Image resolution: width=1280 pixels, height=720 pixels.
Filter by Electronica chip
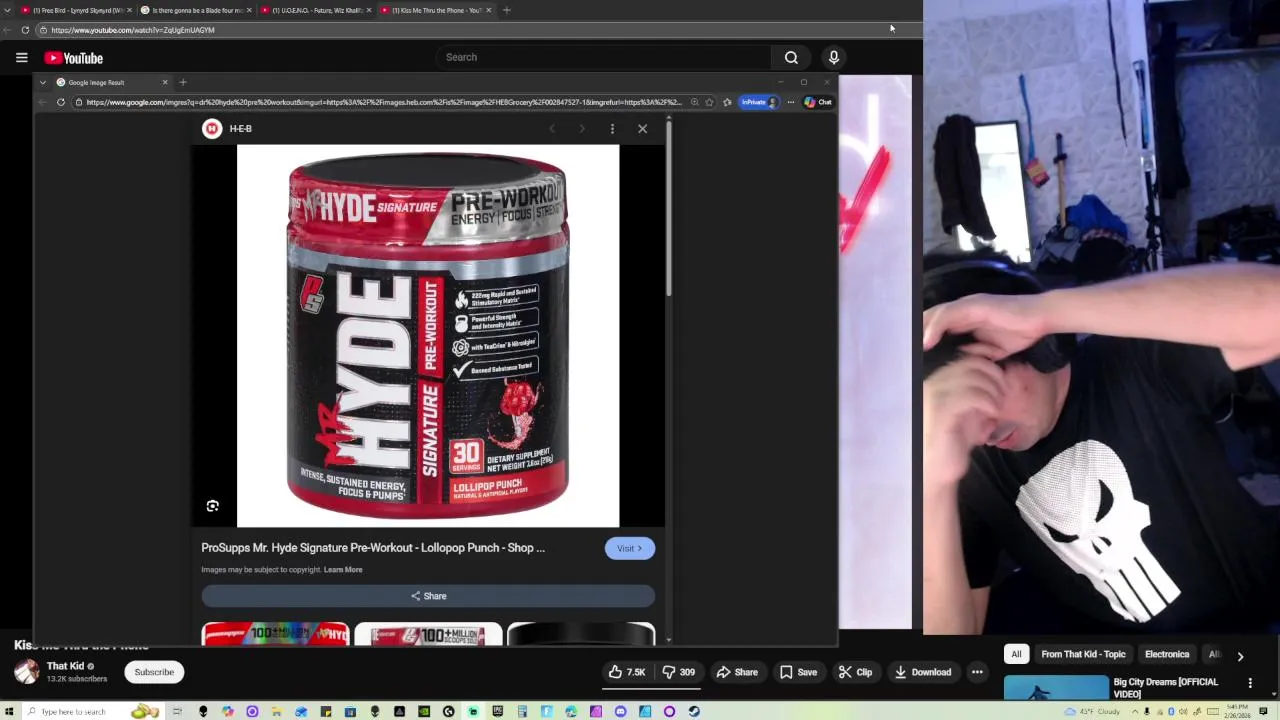1167,654
